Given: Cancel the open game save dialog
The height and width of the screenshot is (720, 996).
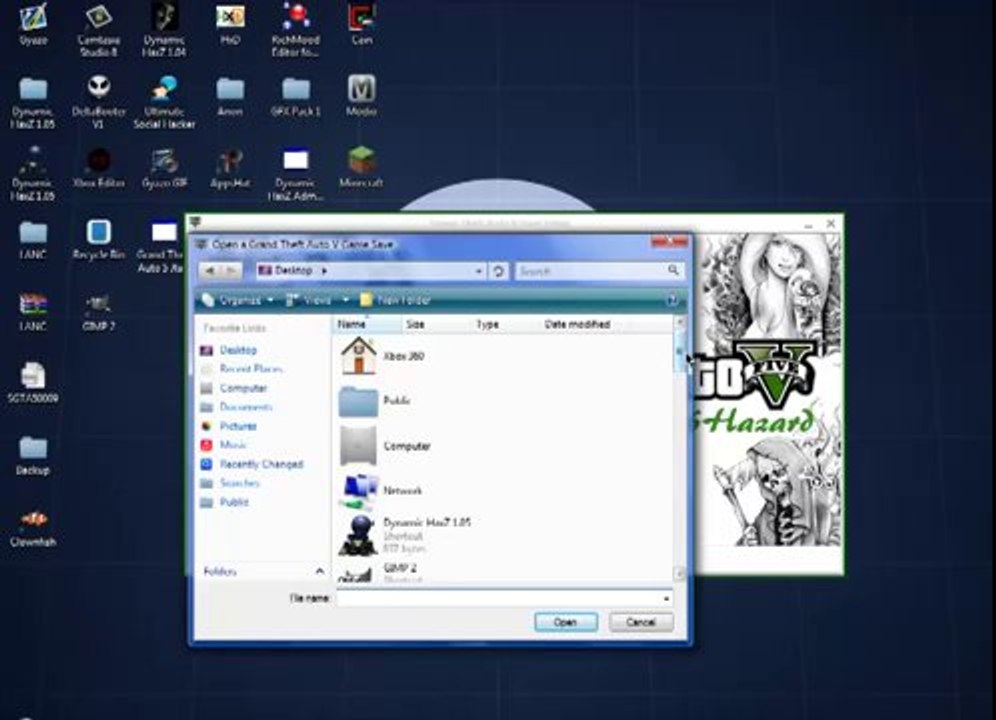Looking at the screenshot, I should [x=641, y=622].
